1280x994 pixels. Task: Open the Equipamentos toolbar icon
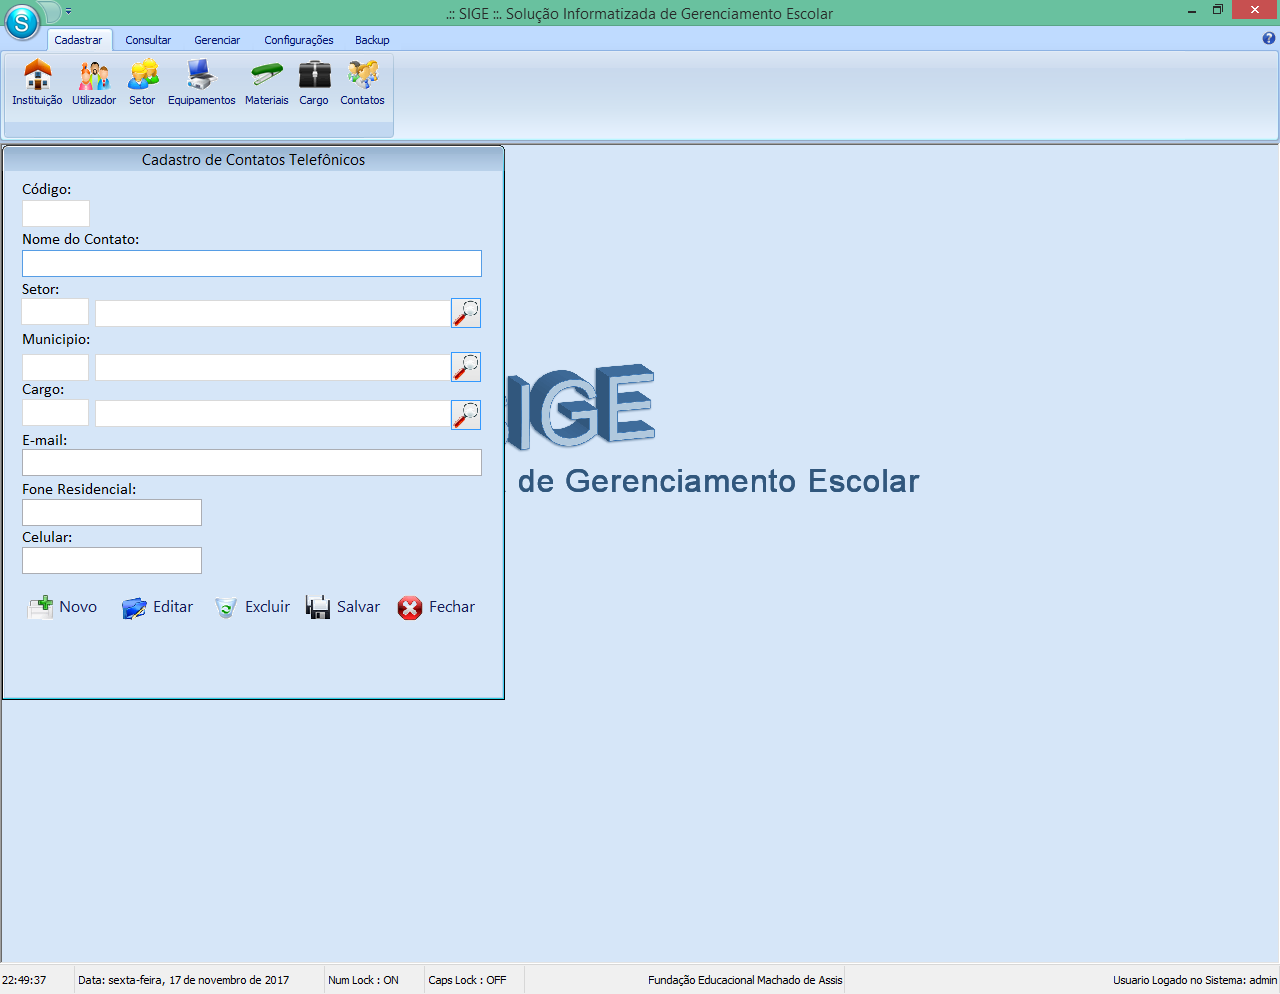click(x=200, y=82)
